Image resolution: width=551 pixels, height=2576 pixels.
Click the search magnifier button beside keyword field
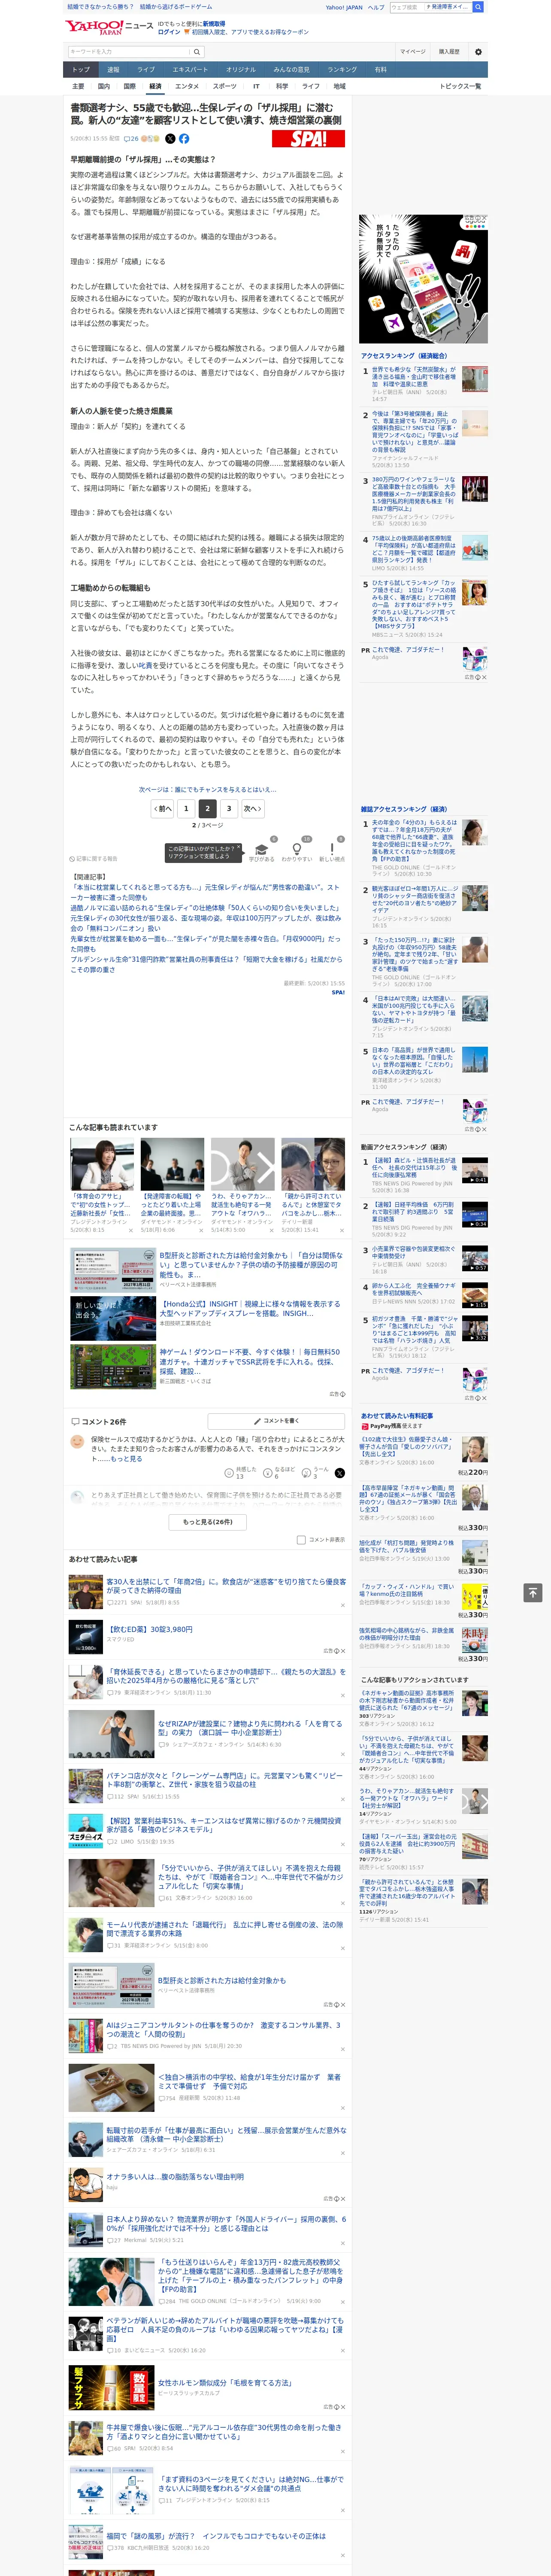197,52
